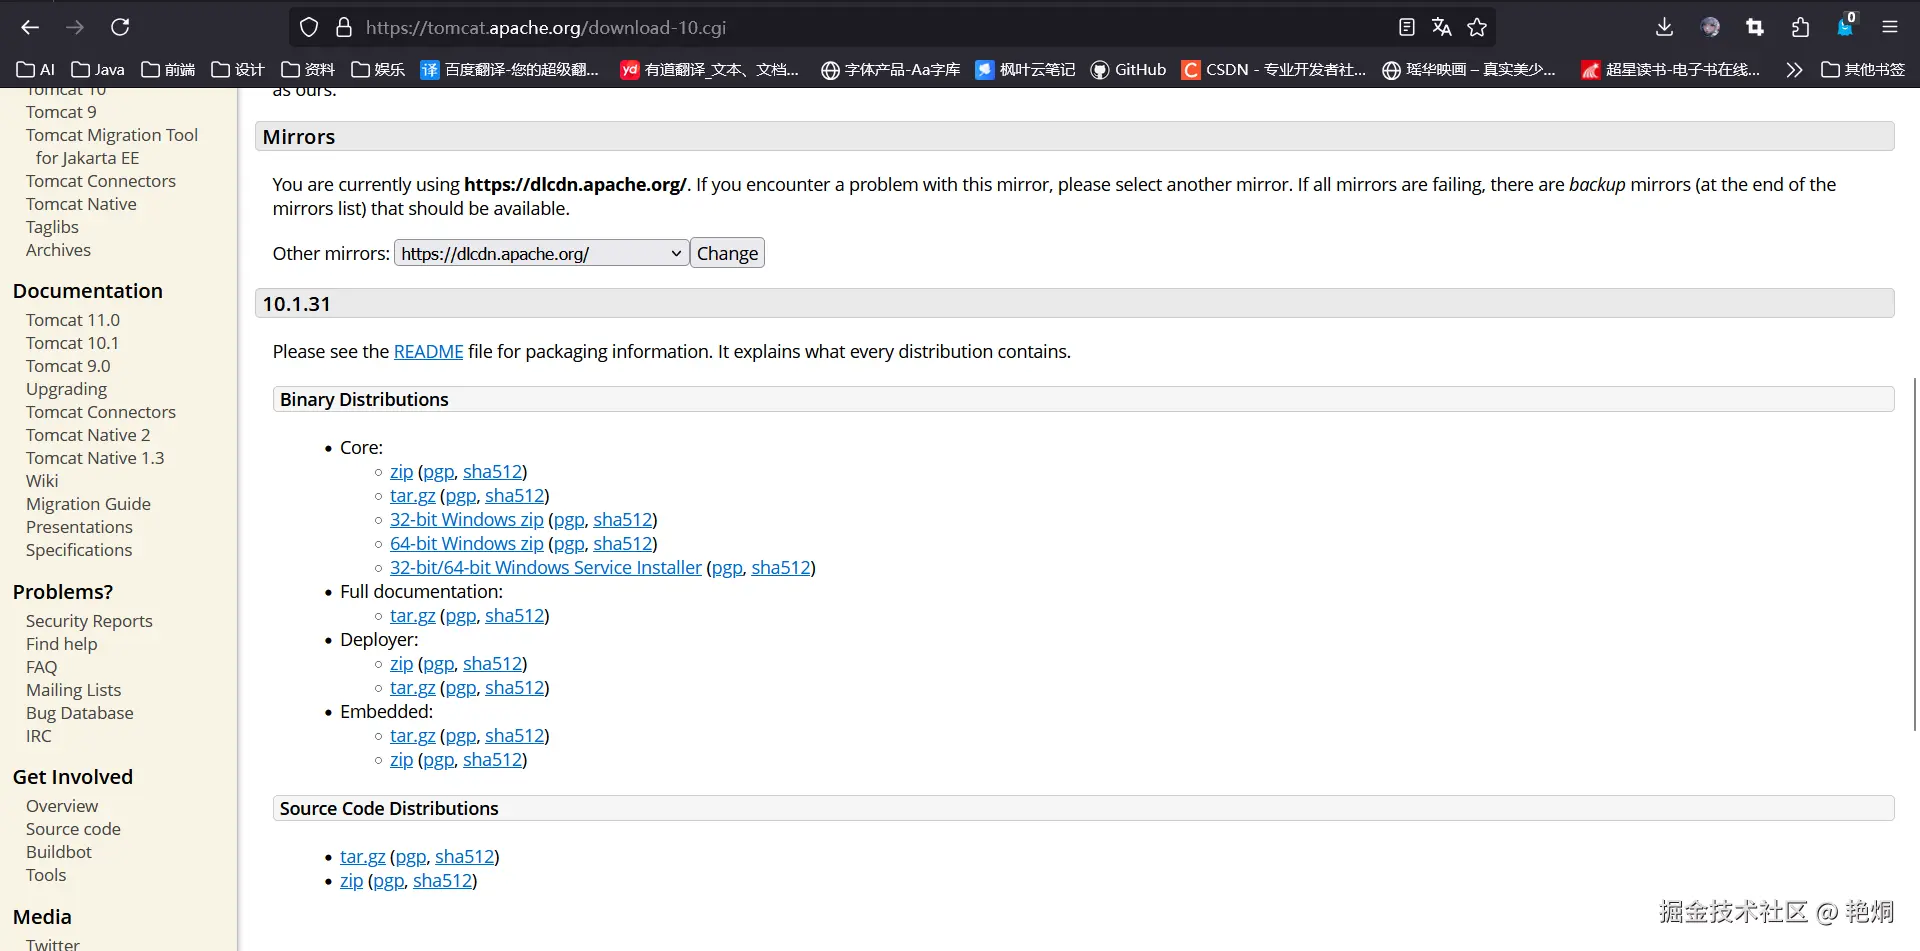The height and width of the screenshot is (951, 1920).
Task: Open the Migration Guide link
Action: point(88,504)
